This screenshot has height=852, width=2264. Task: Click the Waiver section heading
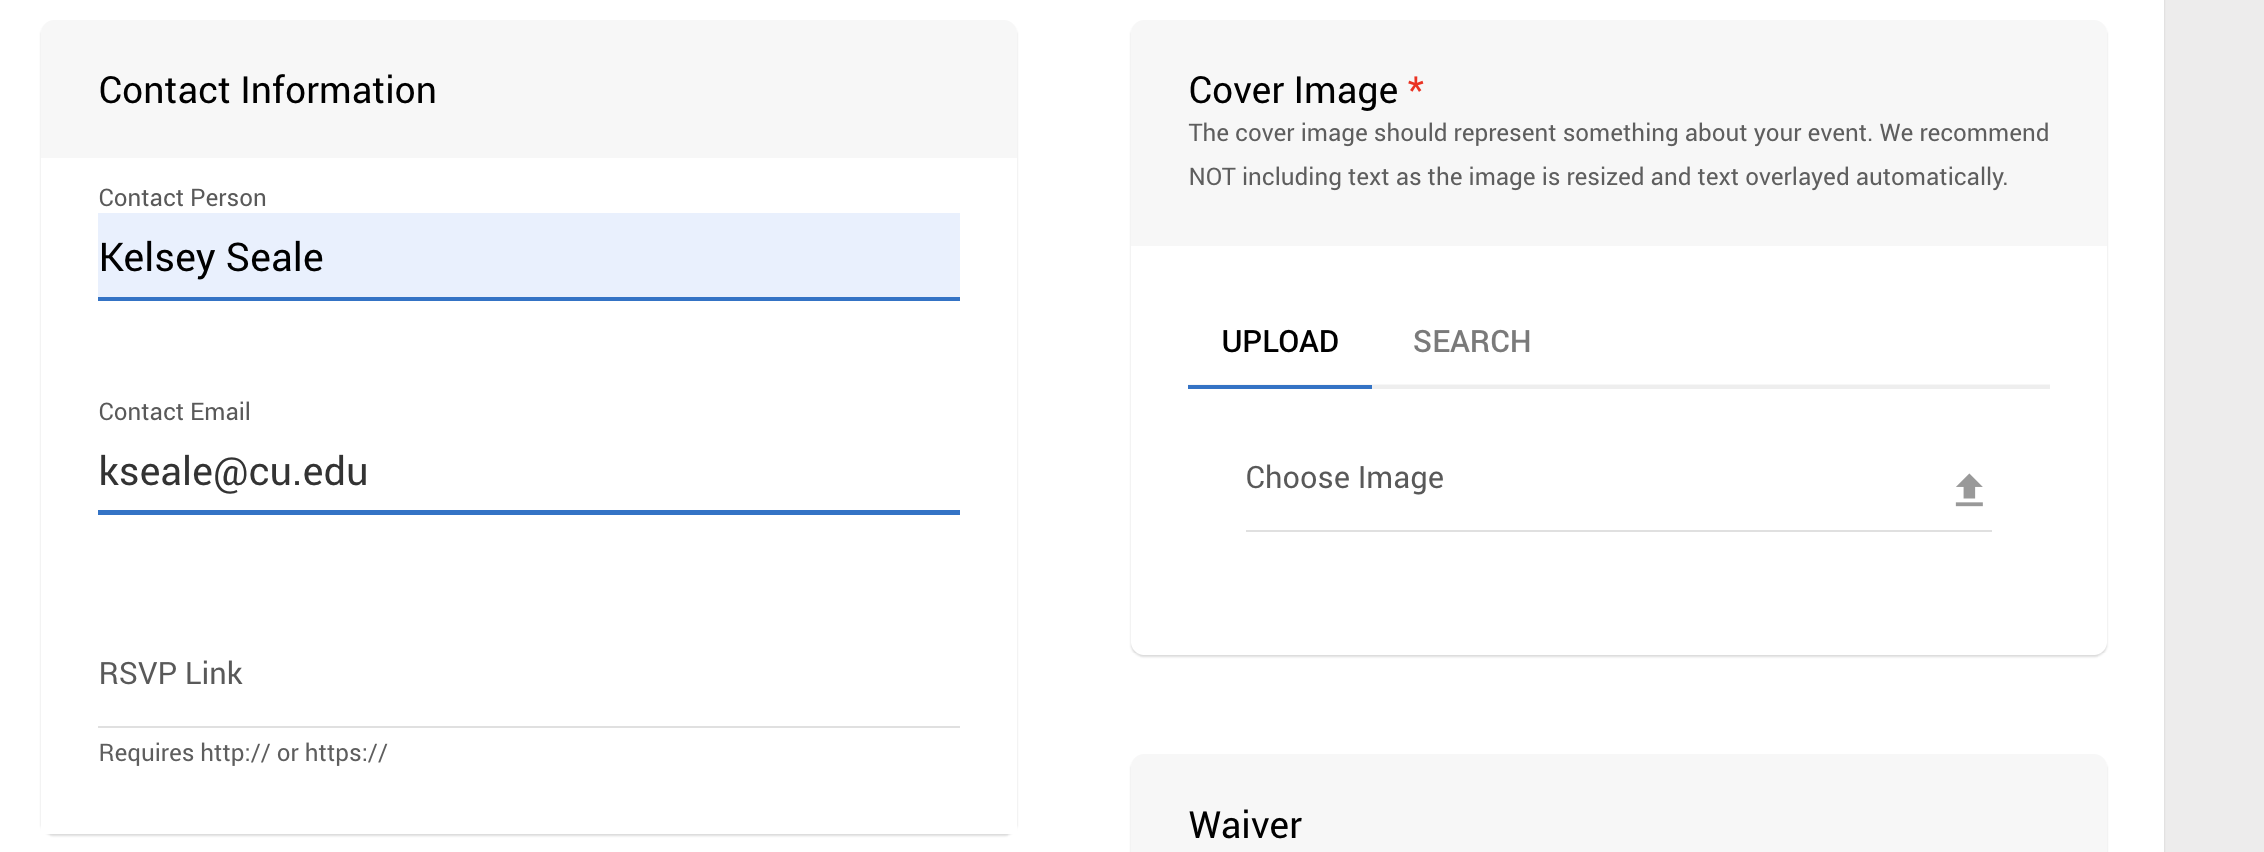pos(1245,825)
